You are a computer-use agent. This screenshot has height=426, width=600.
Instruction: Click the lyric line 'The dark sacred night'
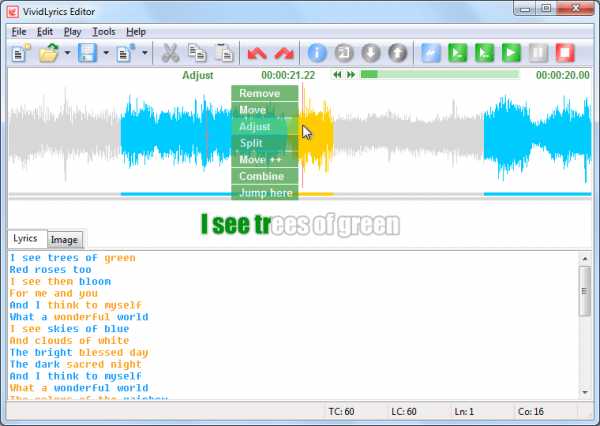coord(75,364)
